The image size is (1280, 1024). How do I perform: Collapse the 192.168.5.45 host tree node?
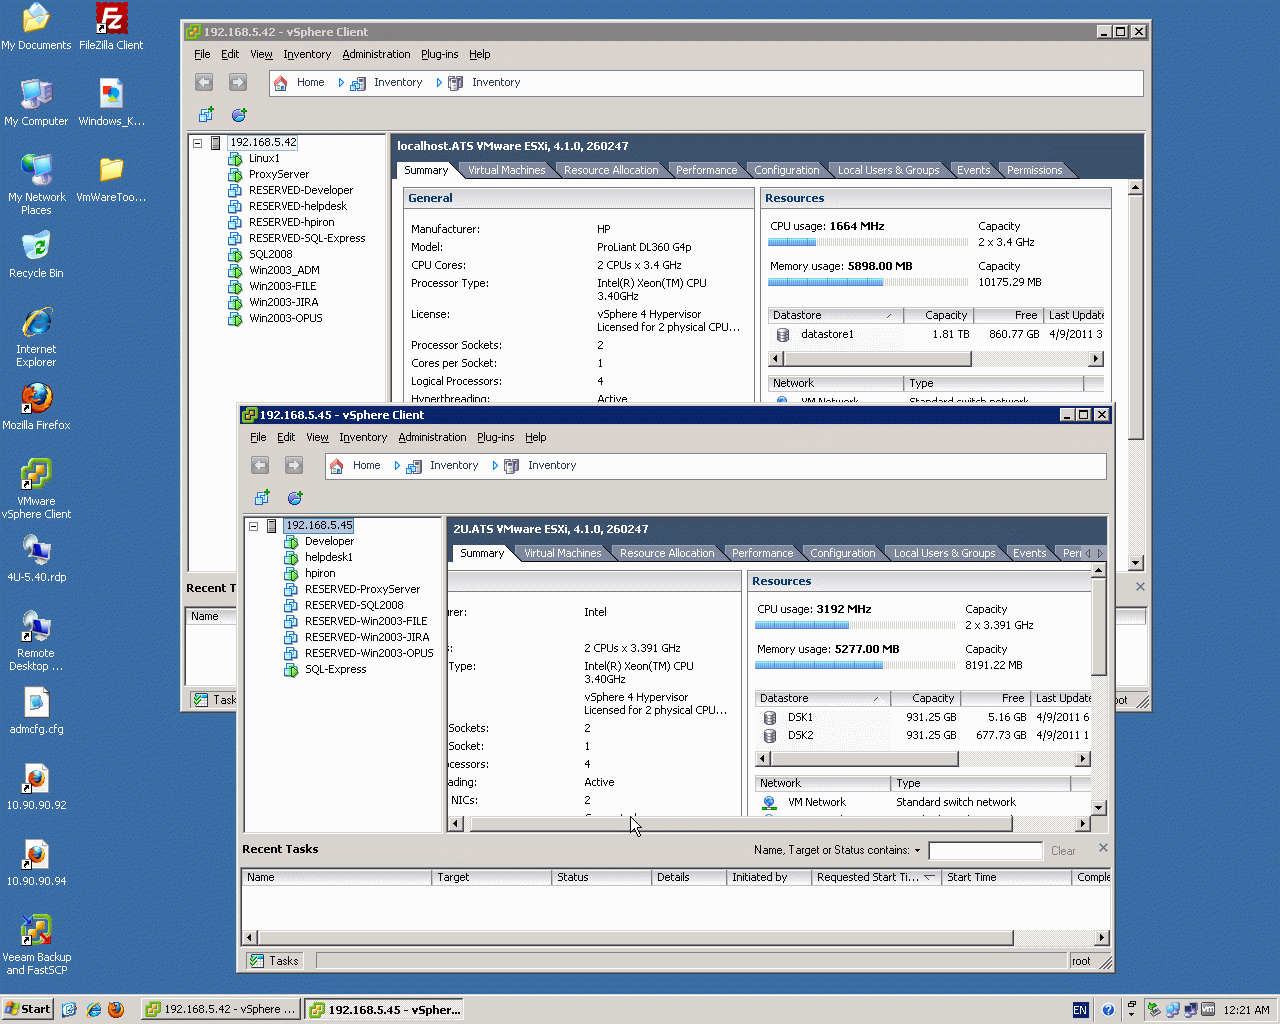[254, 526]
